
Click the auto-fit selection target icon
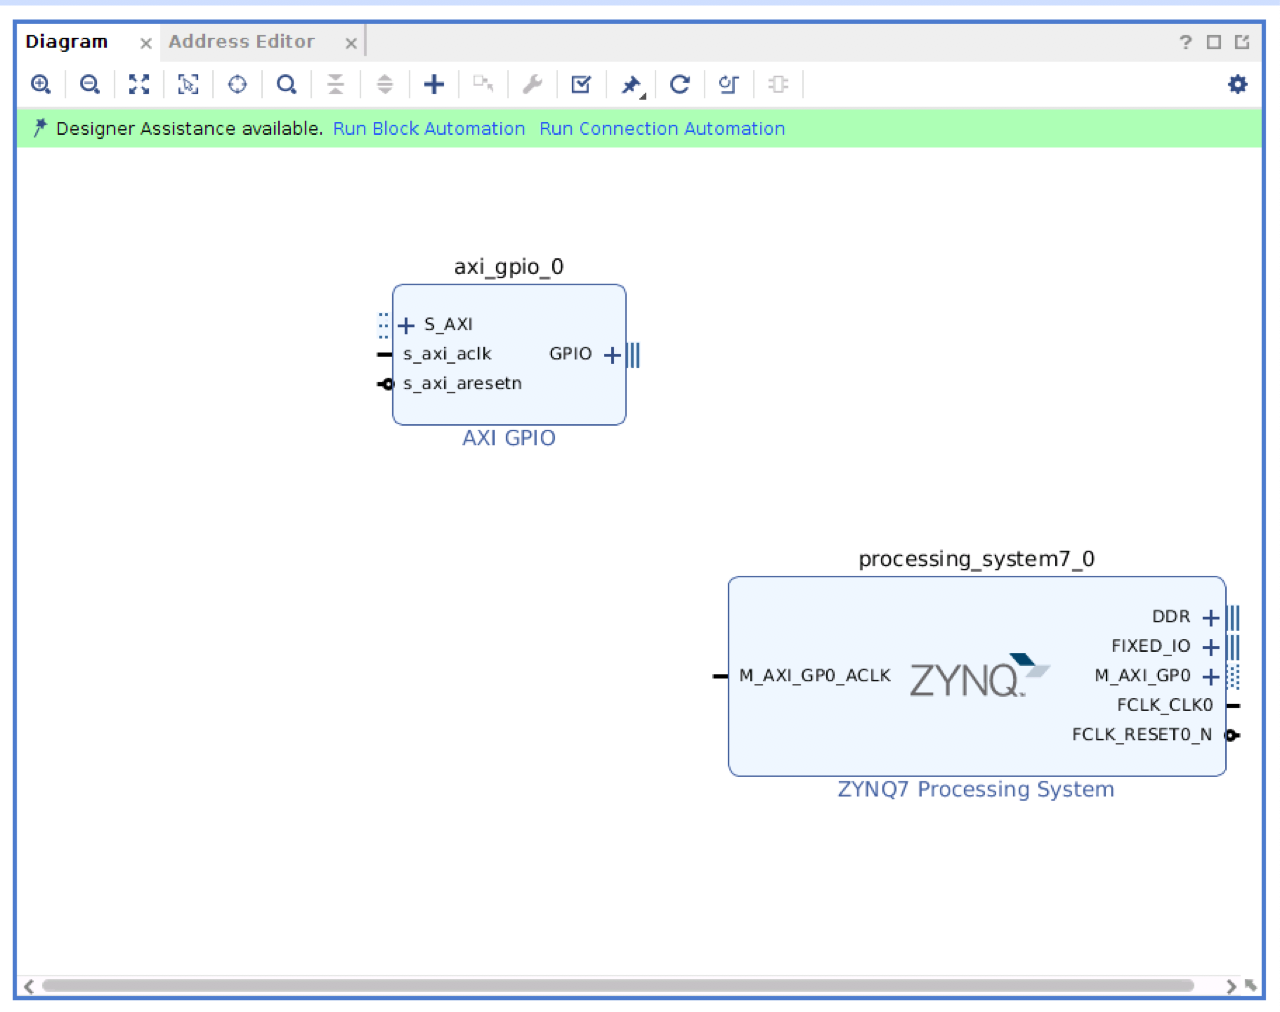coord(237,84)
